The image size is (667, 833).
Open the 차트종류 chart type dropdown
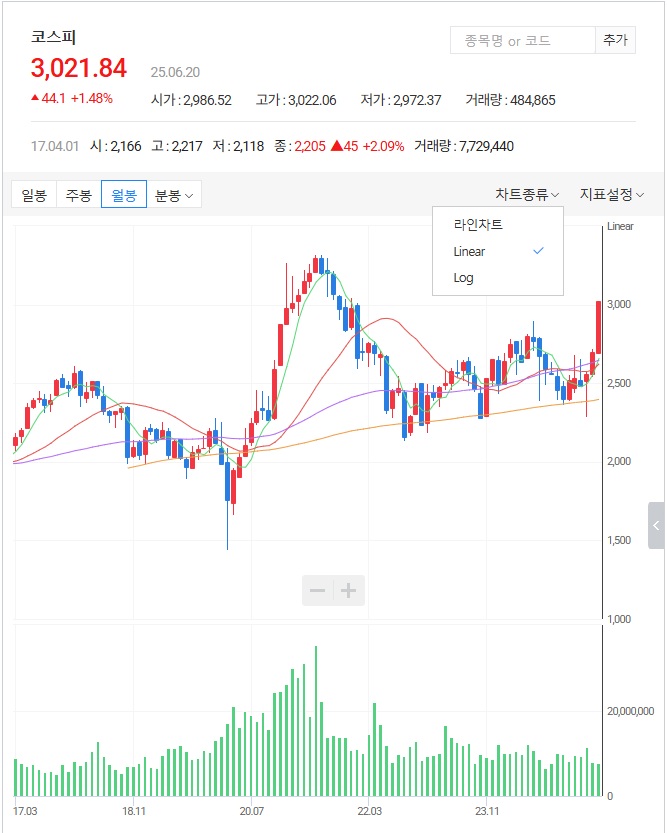click(527, 194)
